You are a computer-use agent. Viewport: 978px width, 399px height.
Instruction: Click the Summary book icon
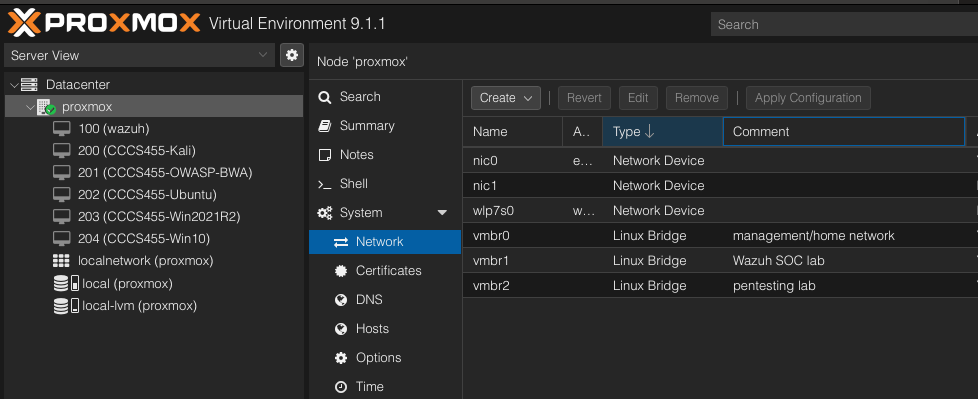pos(324,126)
